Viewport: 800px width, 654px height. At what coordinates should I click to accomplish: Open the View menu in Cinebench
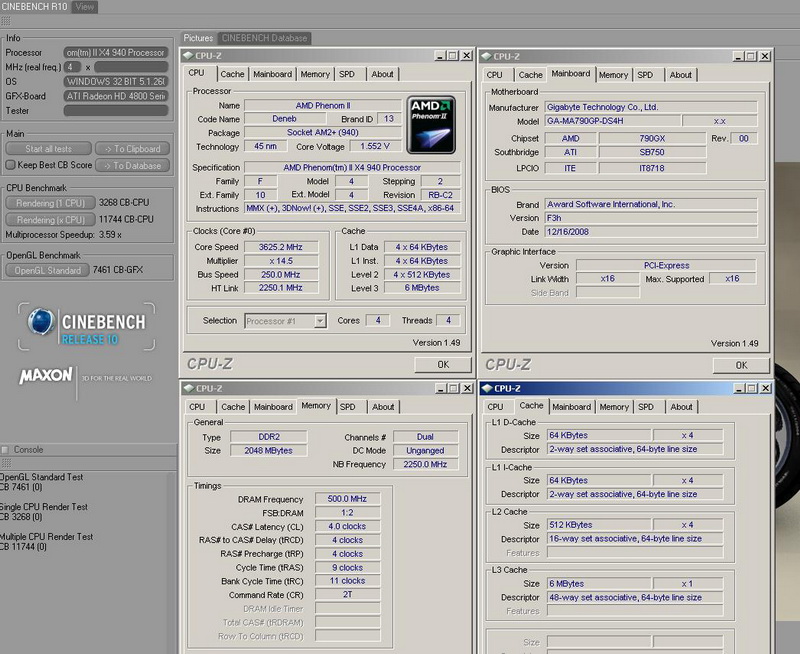pyautogui.click(x=85, y=7)
